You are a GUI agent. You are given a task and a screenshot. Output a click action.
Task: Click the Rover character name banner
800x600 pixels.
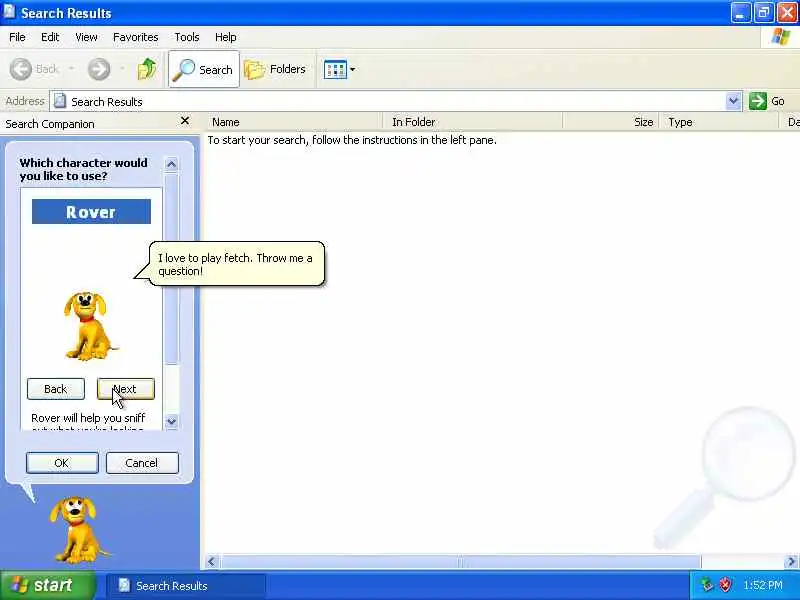tap(91, 212)
